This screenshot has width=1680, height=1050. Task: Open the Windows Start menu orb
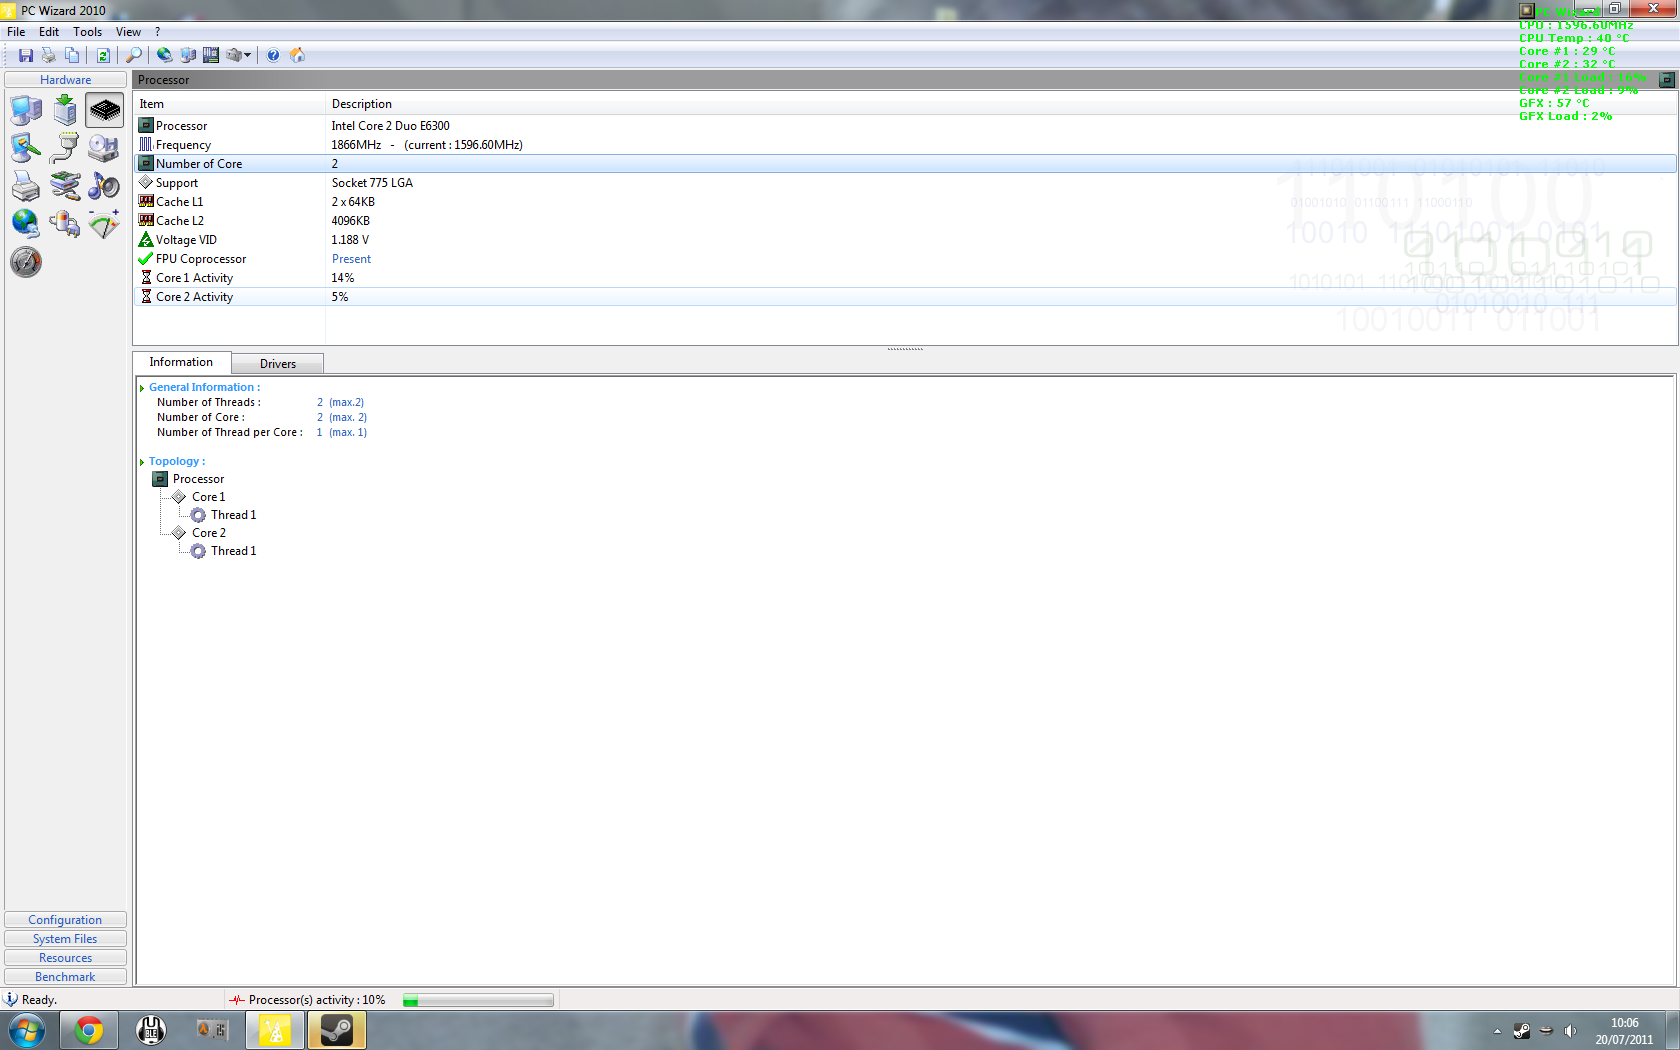(x=27, y=1030)
